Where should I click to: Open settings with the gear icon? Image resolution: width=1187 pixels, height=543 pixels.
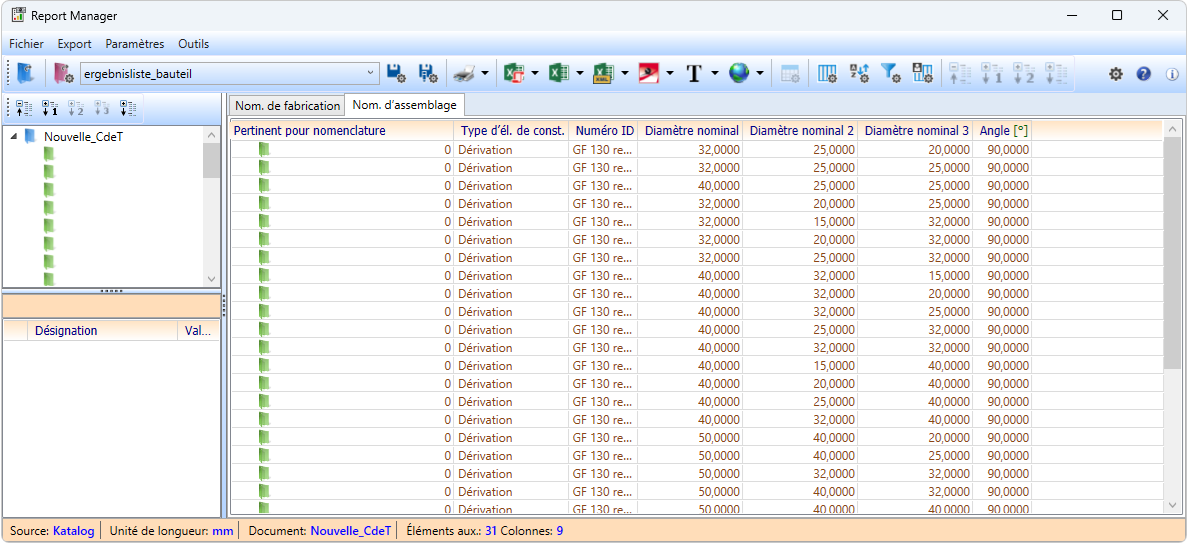click(x=1116, y=74)
